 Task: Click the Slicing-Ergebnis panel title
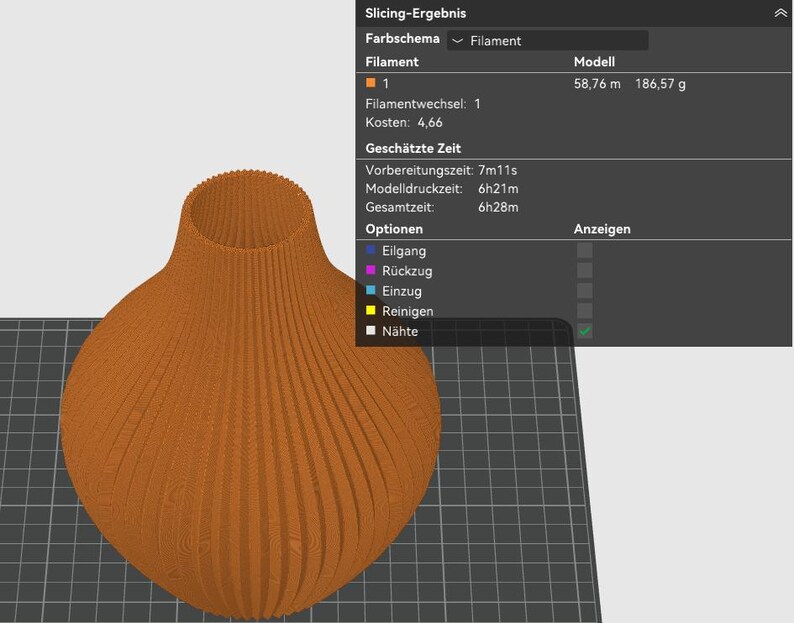416,13
